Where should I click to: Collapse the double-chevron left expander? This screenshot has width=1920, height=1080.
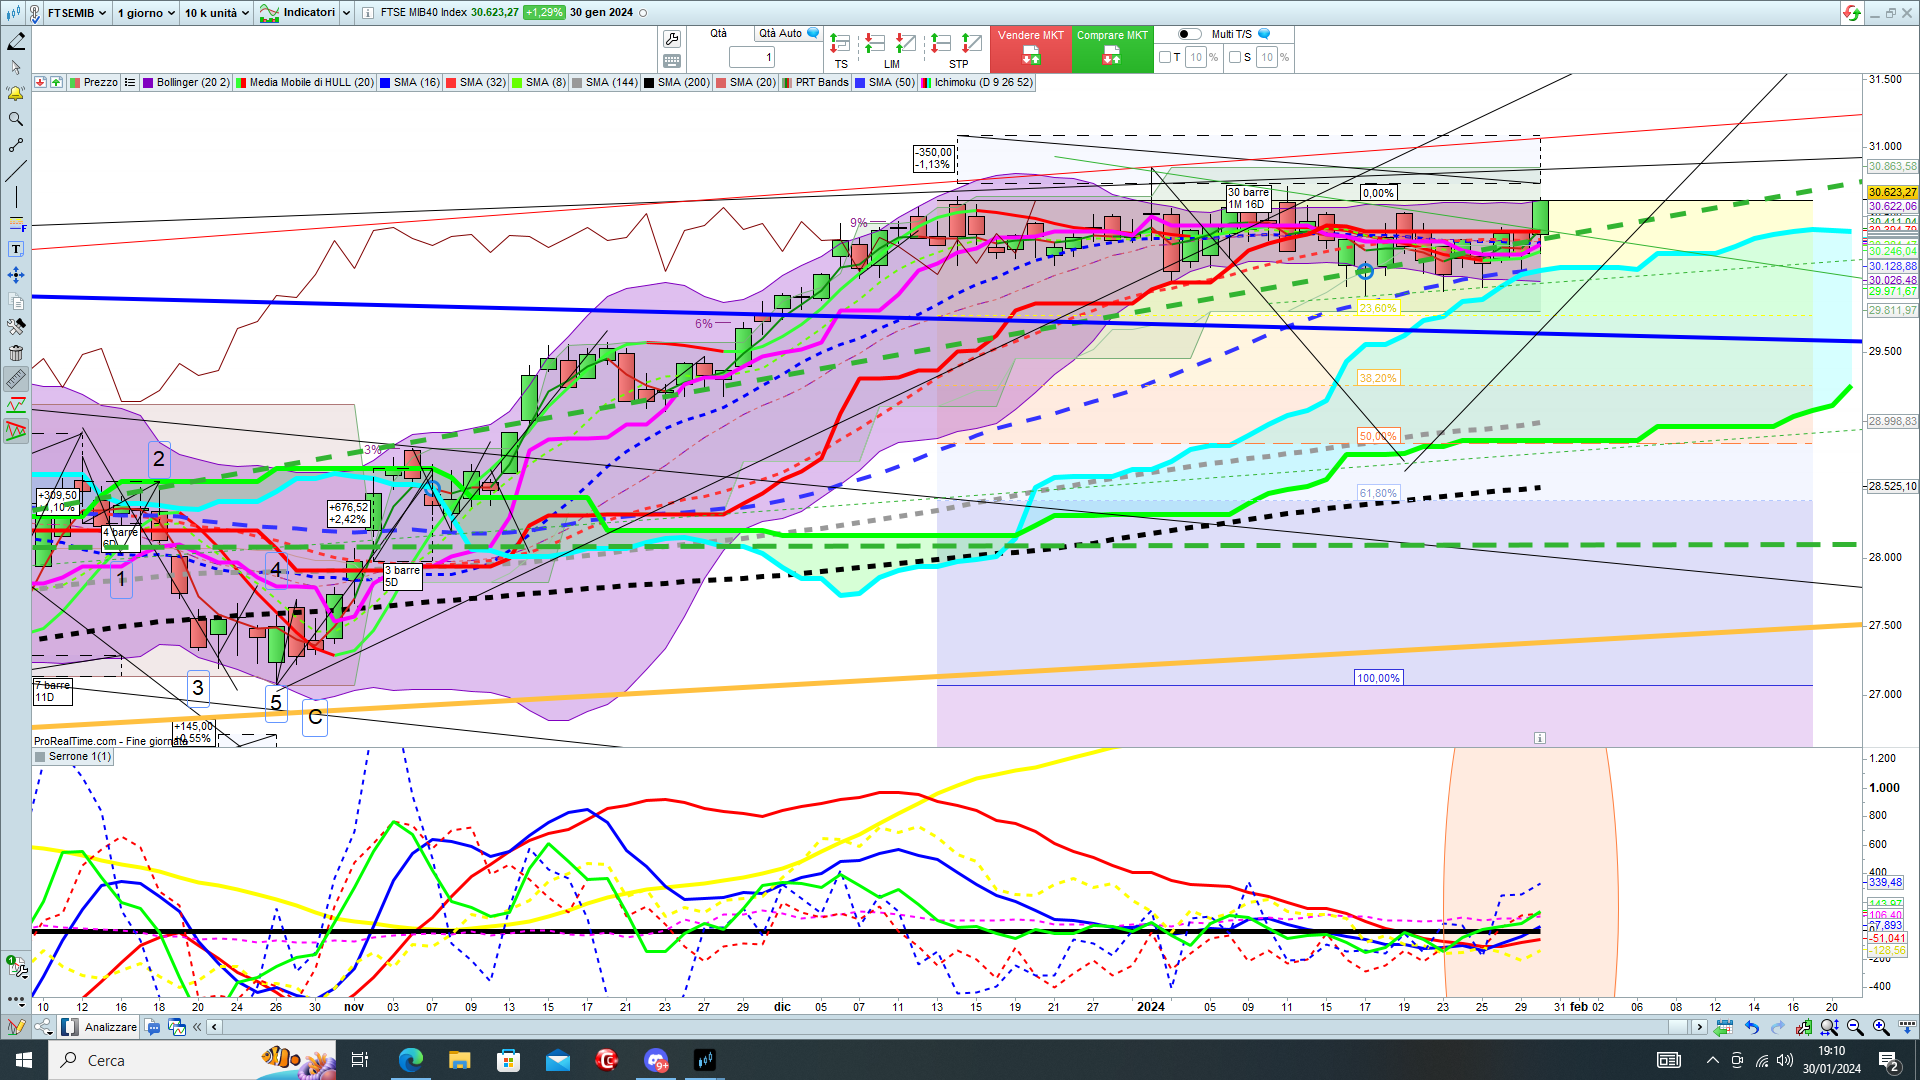(197, 1027)
